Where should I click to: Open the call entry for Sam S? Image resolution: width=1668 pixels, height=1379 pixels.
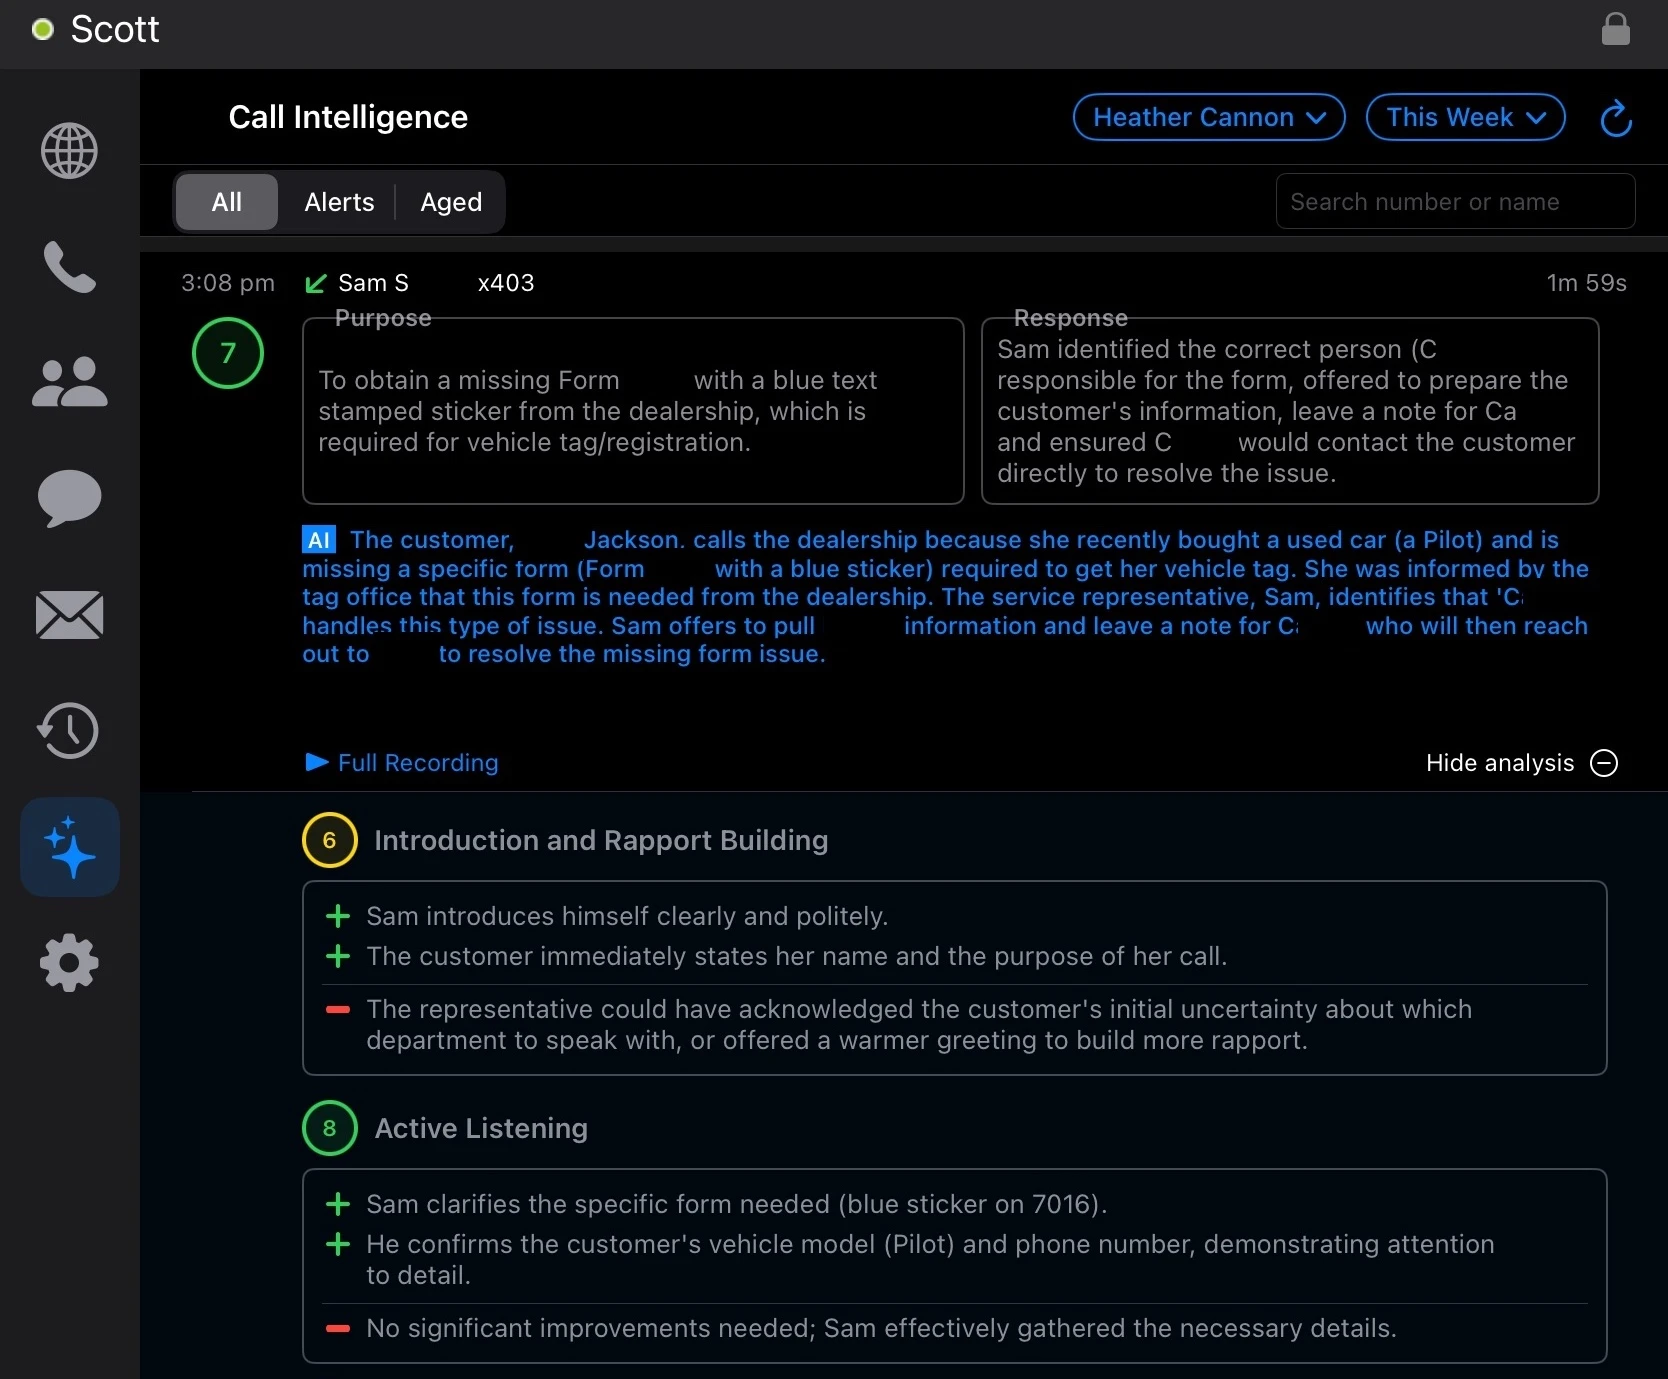[371, 283]
